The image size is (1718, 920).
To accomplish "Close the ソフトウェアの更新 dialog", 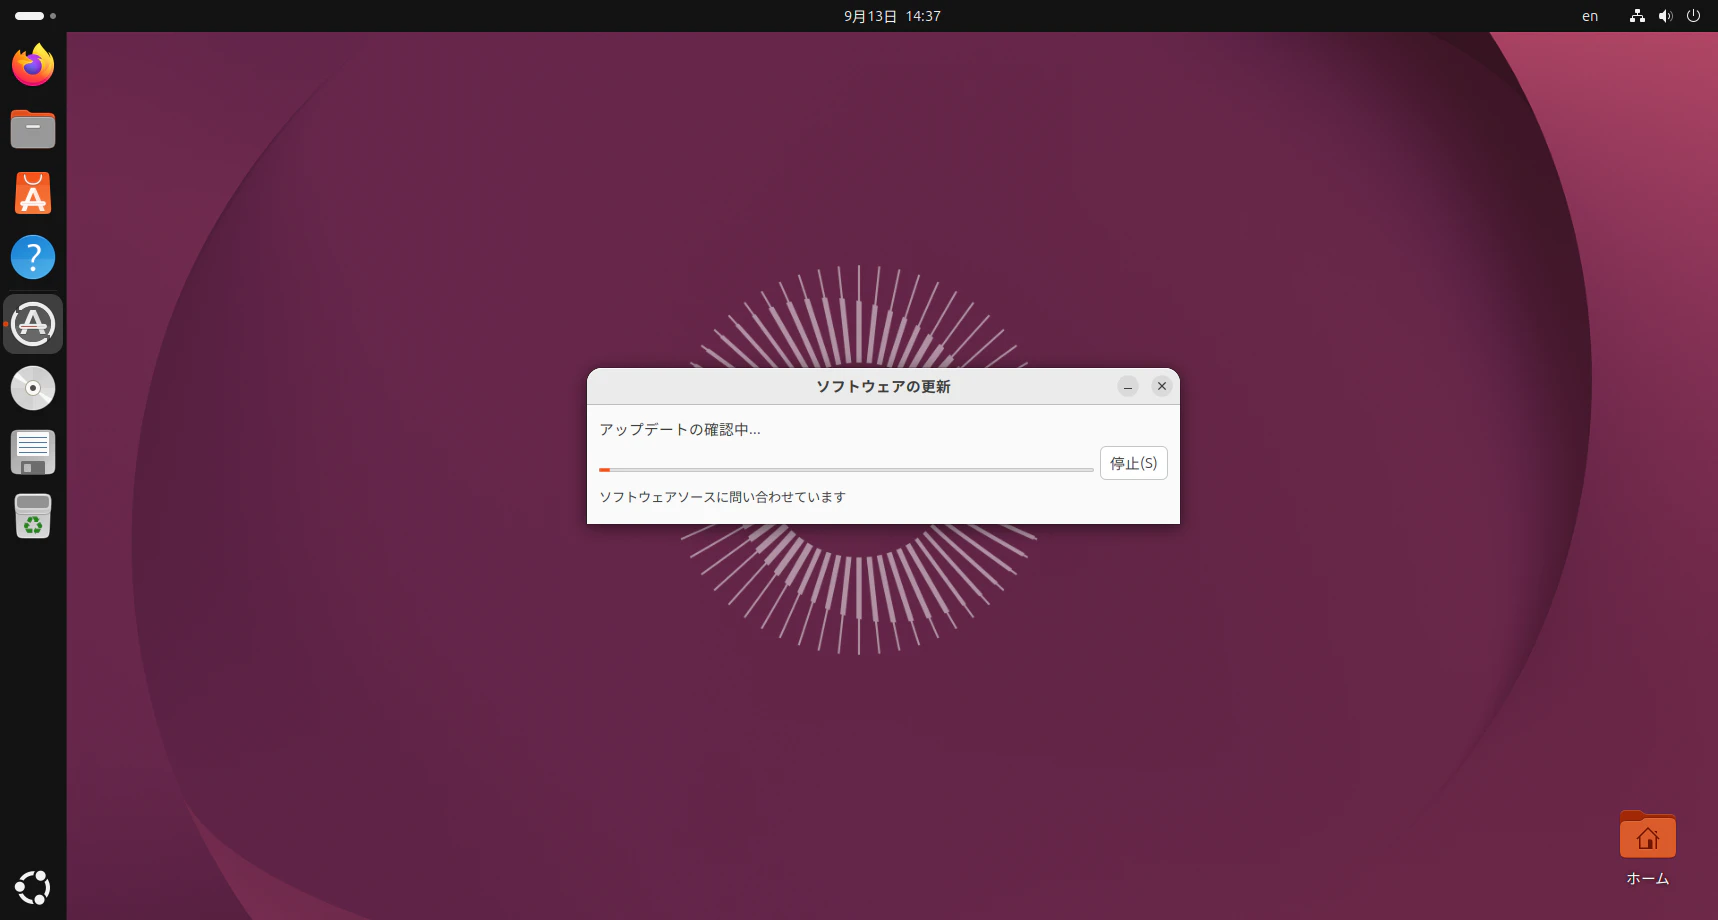I will (1162, 386).
